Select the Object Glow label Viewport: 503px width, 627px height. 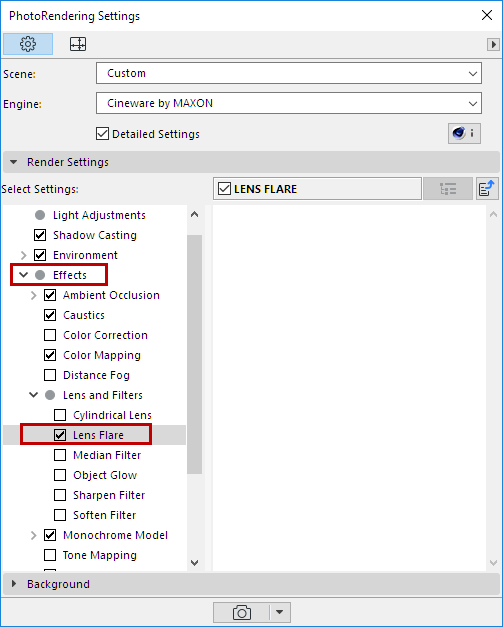tap(105, 475)
